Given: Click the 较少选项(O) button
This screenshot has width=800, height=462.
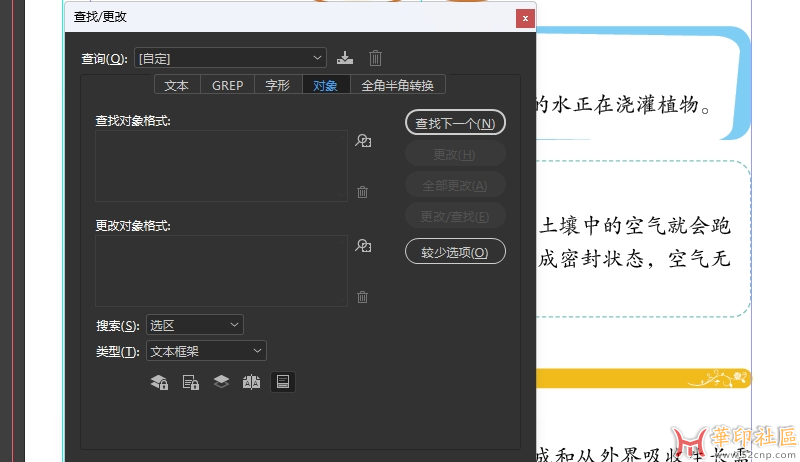Looking at the screenshot, I should pos(455,252).
